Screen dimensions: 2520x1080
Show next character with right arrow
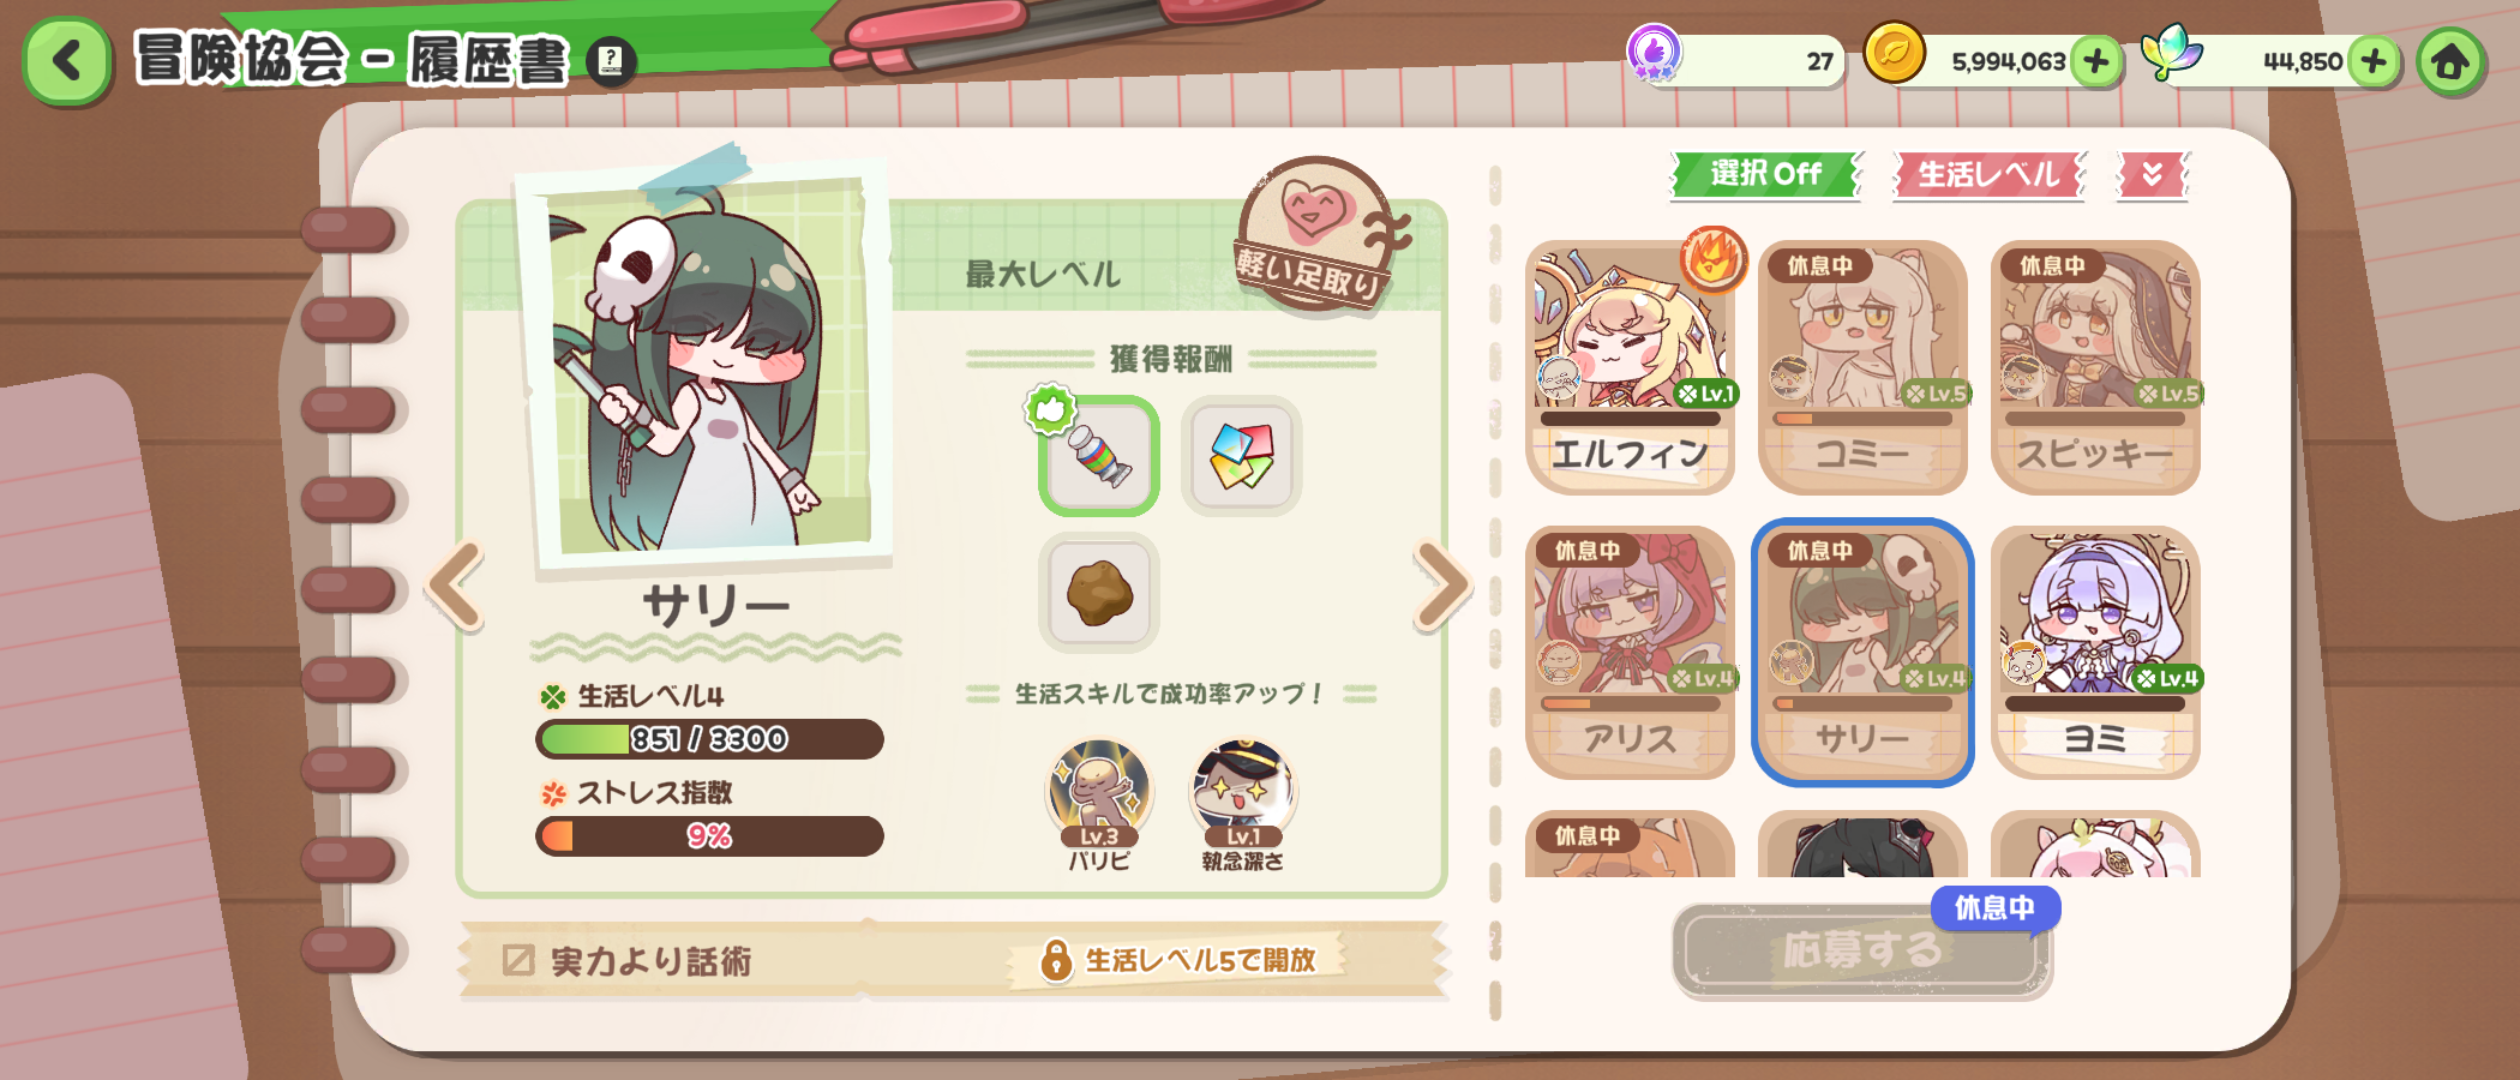coord(1441,586)
